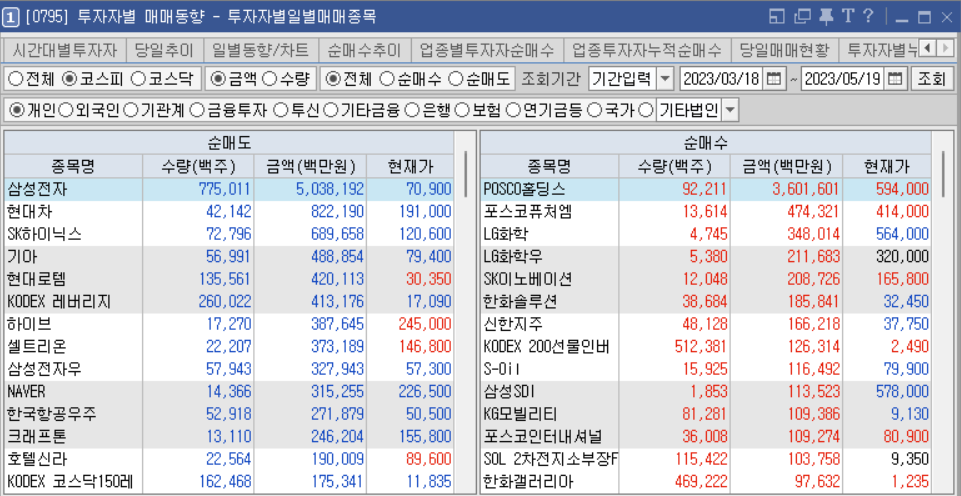Click the end date field 2023/05/19
The height and width of the screenshot is (496, 961).
click(x=842, y=78)
